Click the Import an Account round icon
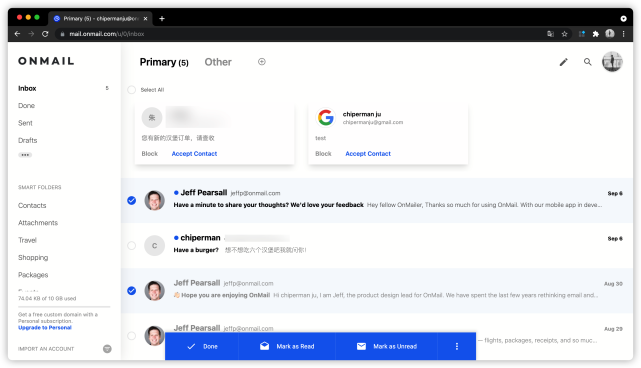The width and height of the screenshot is (641, 368). [107, 349]
